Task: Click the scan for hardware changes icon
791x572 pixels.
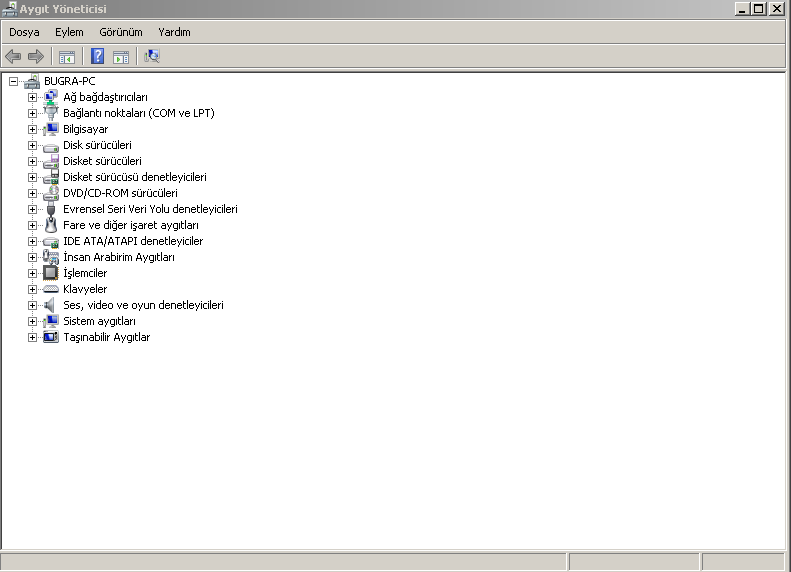Action: 152,56
